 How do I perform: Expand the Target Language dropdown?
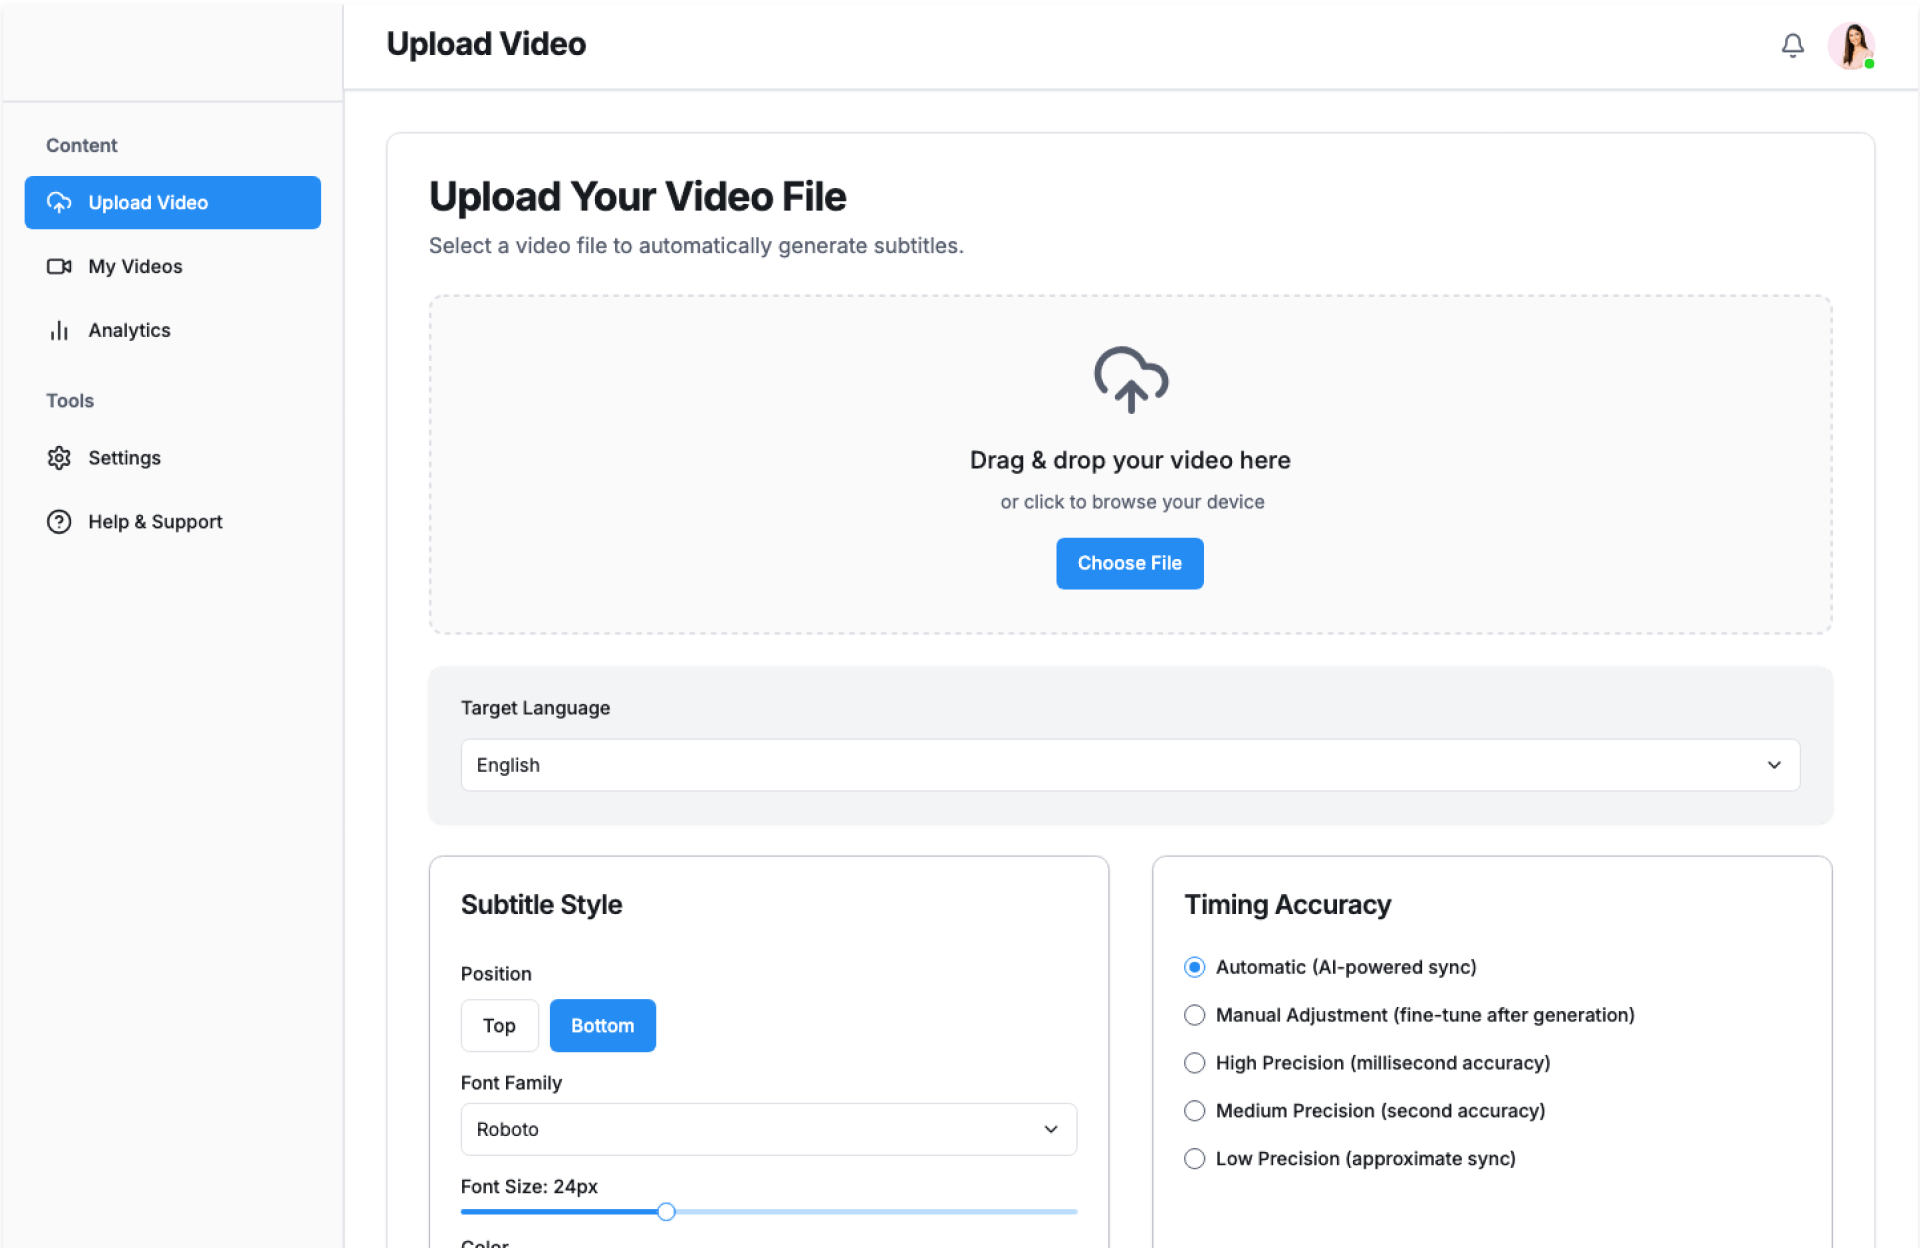pos(1130,765)
